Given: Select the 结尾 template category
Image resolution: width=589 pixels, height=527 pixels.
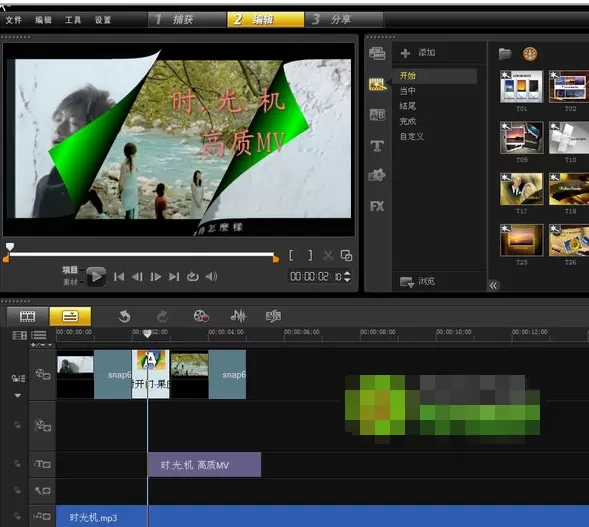Looking at the screenshot, I should (408, 106).
